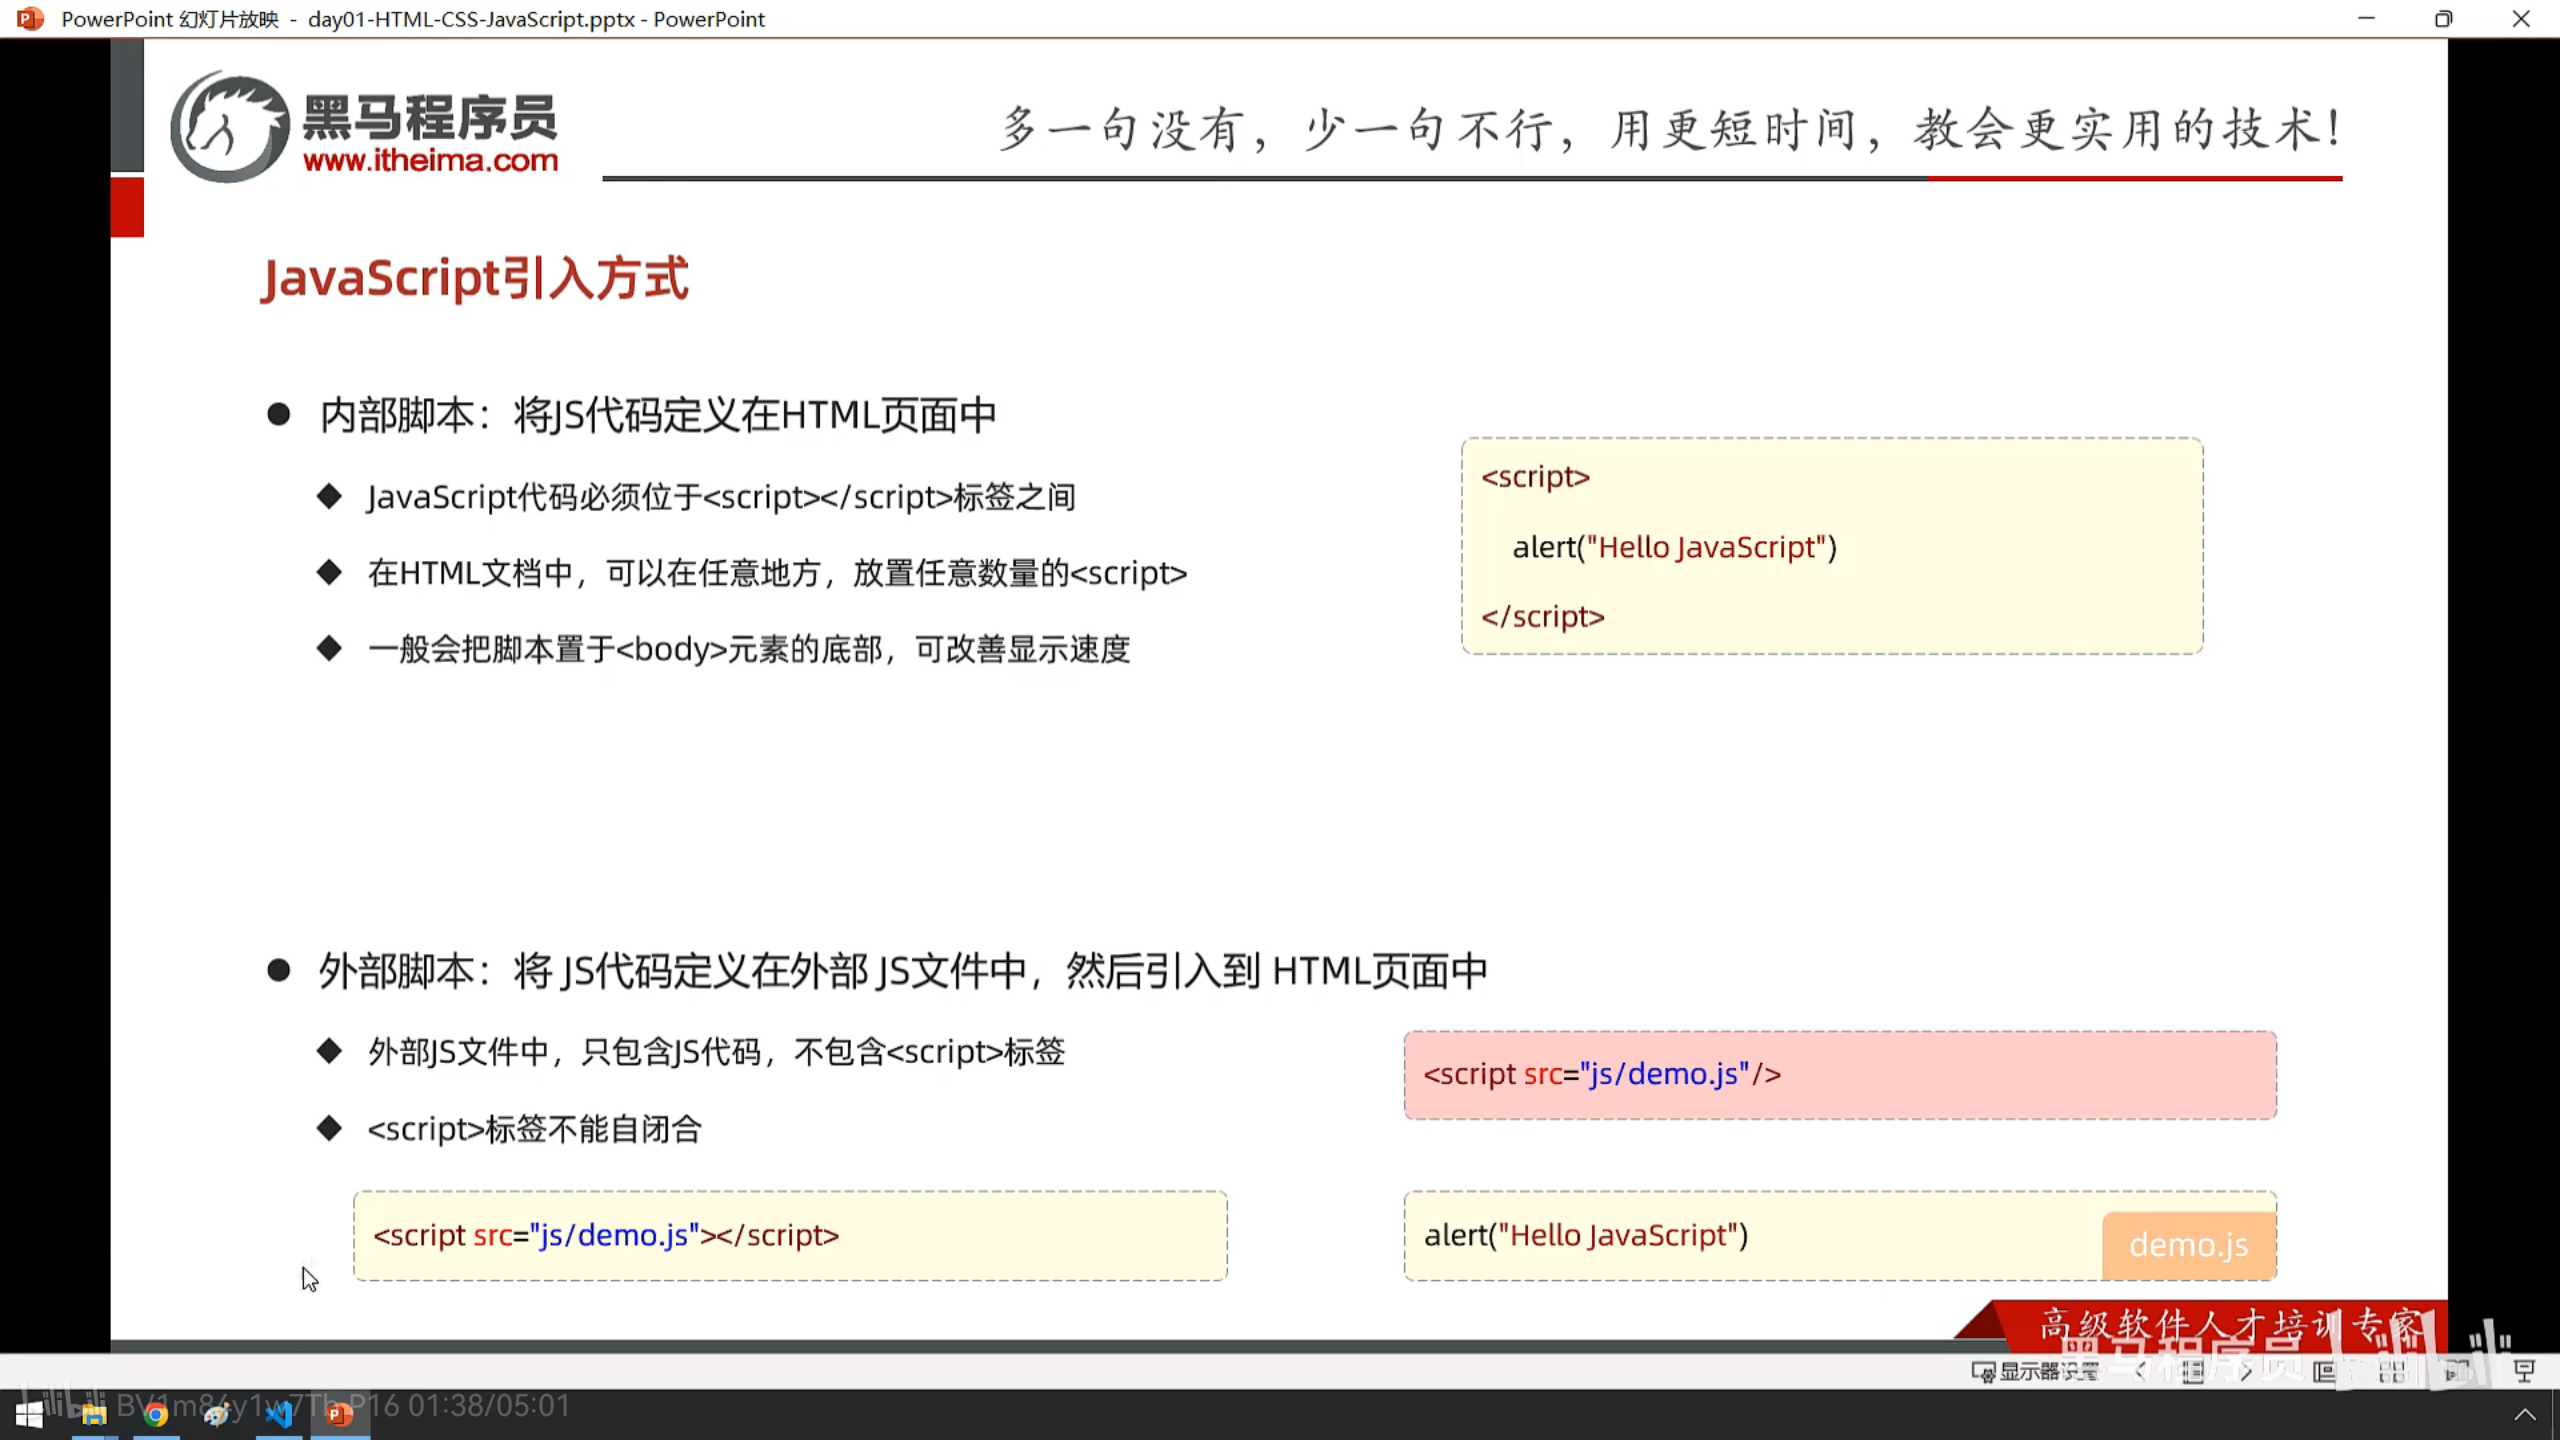Advance to the next slide using the status bar arrow
Image resolution: width=2560 pixels, height=1440 pixels.
click(2246, 1371)
